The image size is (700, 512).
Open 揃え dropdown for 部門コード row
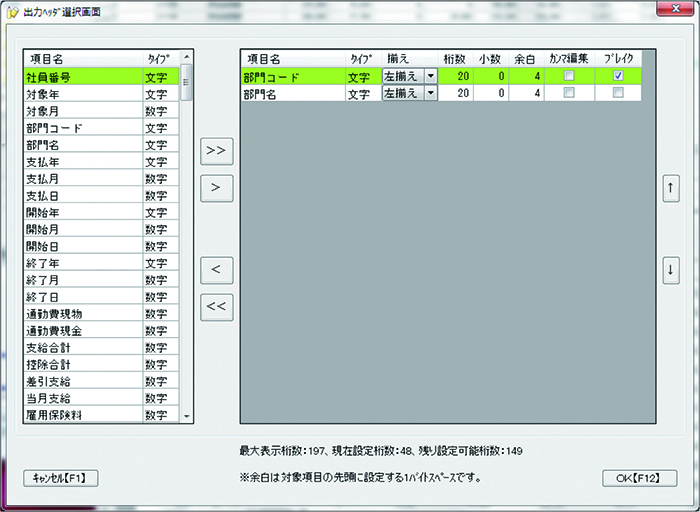pyautogui.click(x=430, y=76)
